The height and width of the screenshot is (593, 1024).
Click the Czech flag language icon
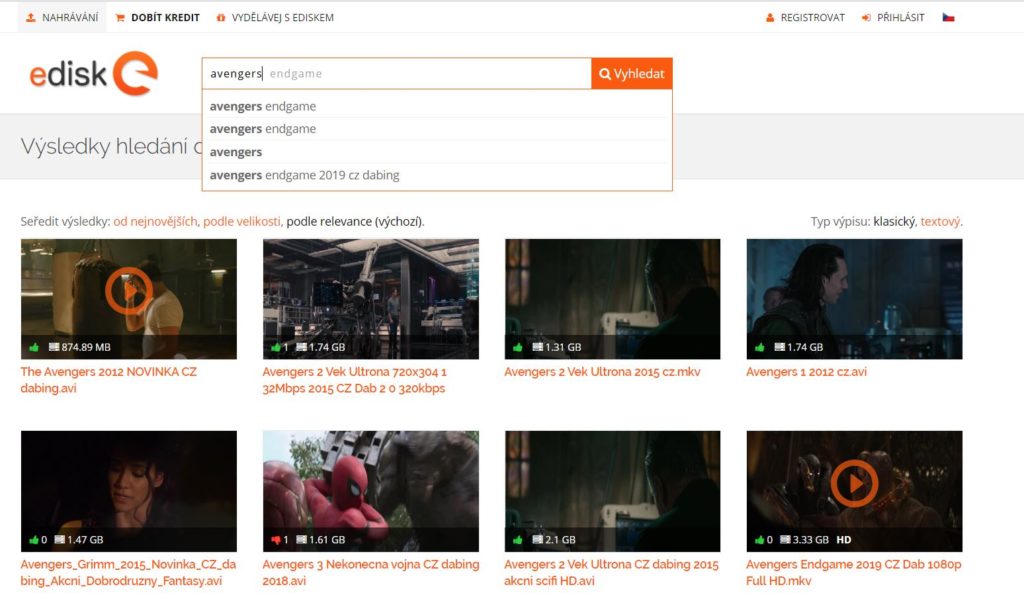(948, 18)
